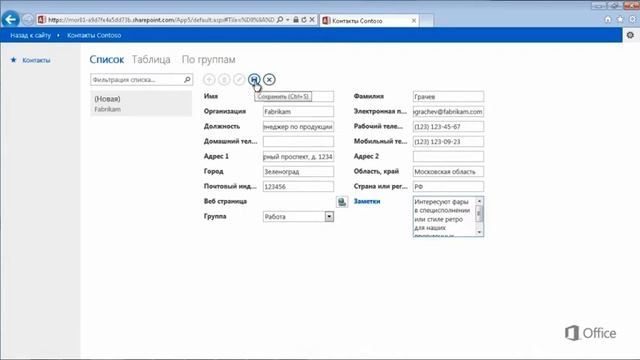The image size is (640, 360).
Task: Select the (Новая) Fabrikam list entry
Action: tap(141, 104)
